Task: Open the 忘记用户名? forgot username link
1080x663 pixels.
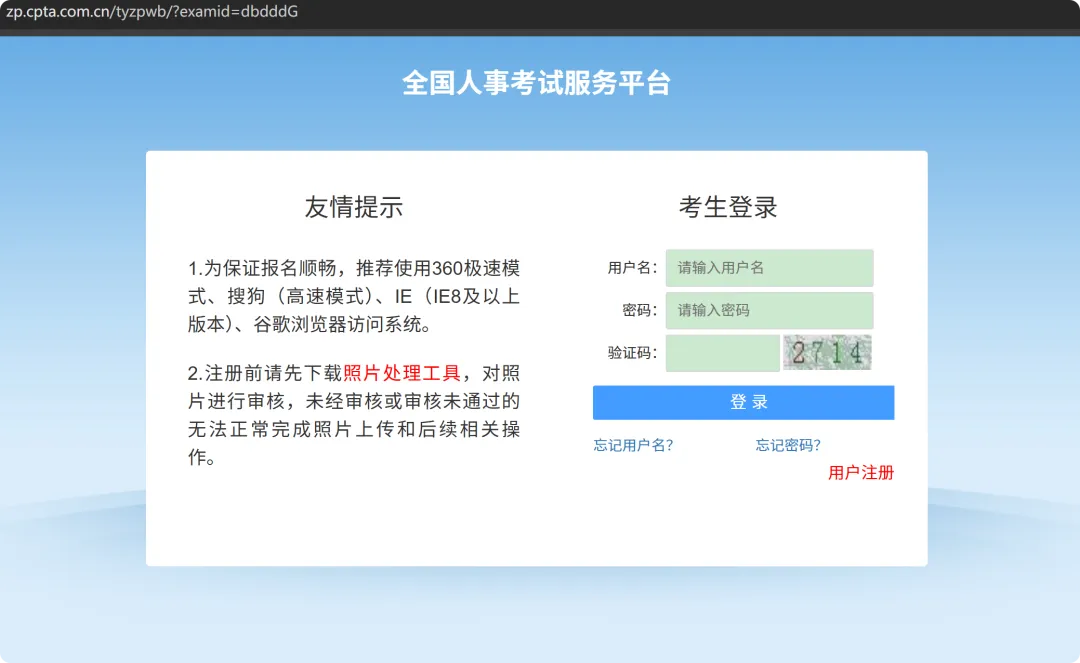Action: coord(633,445)
